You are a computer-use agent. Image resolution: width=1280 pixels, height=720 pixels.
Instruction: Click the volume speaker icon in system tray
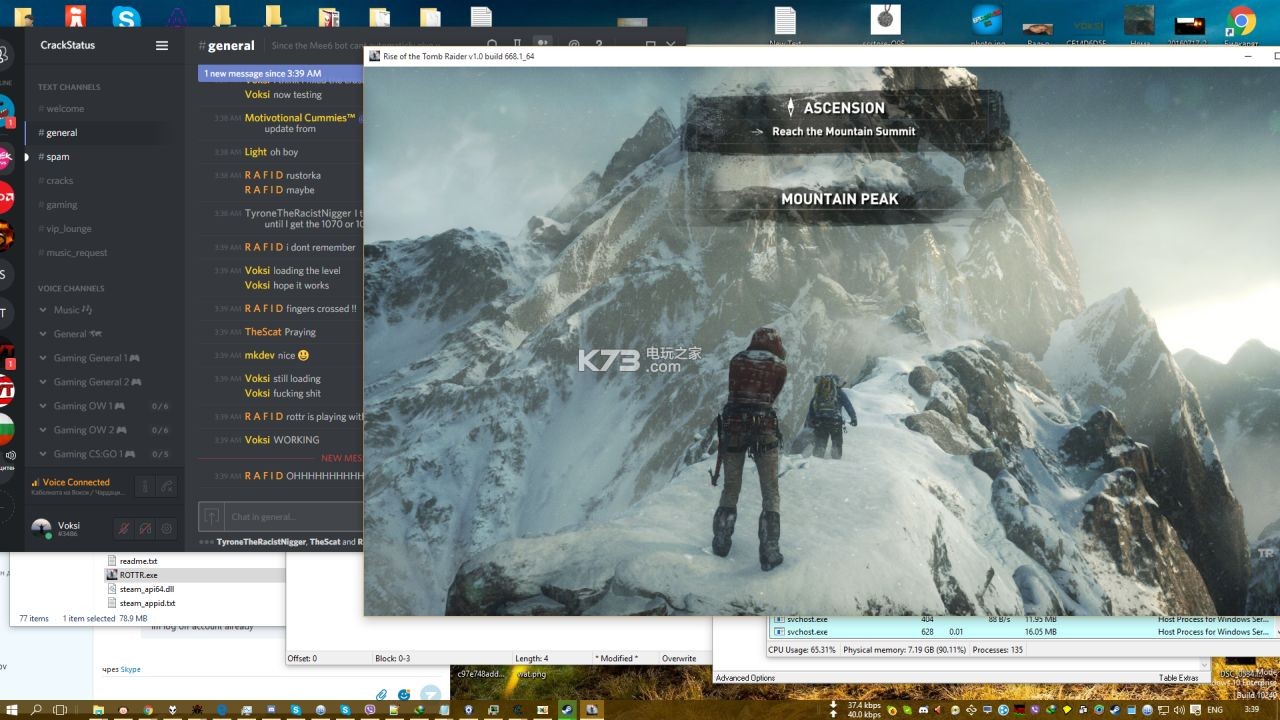pyautogui.click(x=1179, y=710)
